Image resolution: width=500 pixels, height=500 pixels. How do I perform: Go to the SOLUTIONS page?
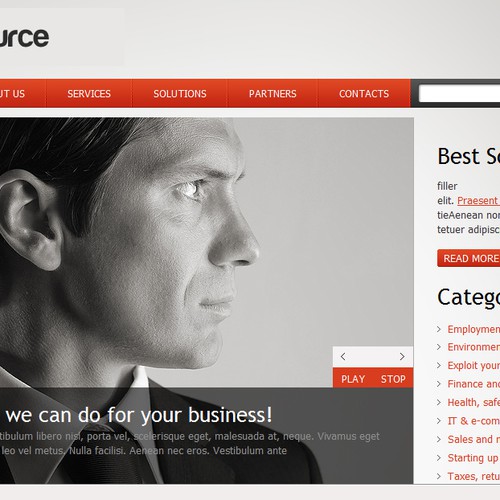tap(180, 94)
